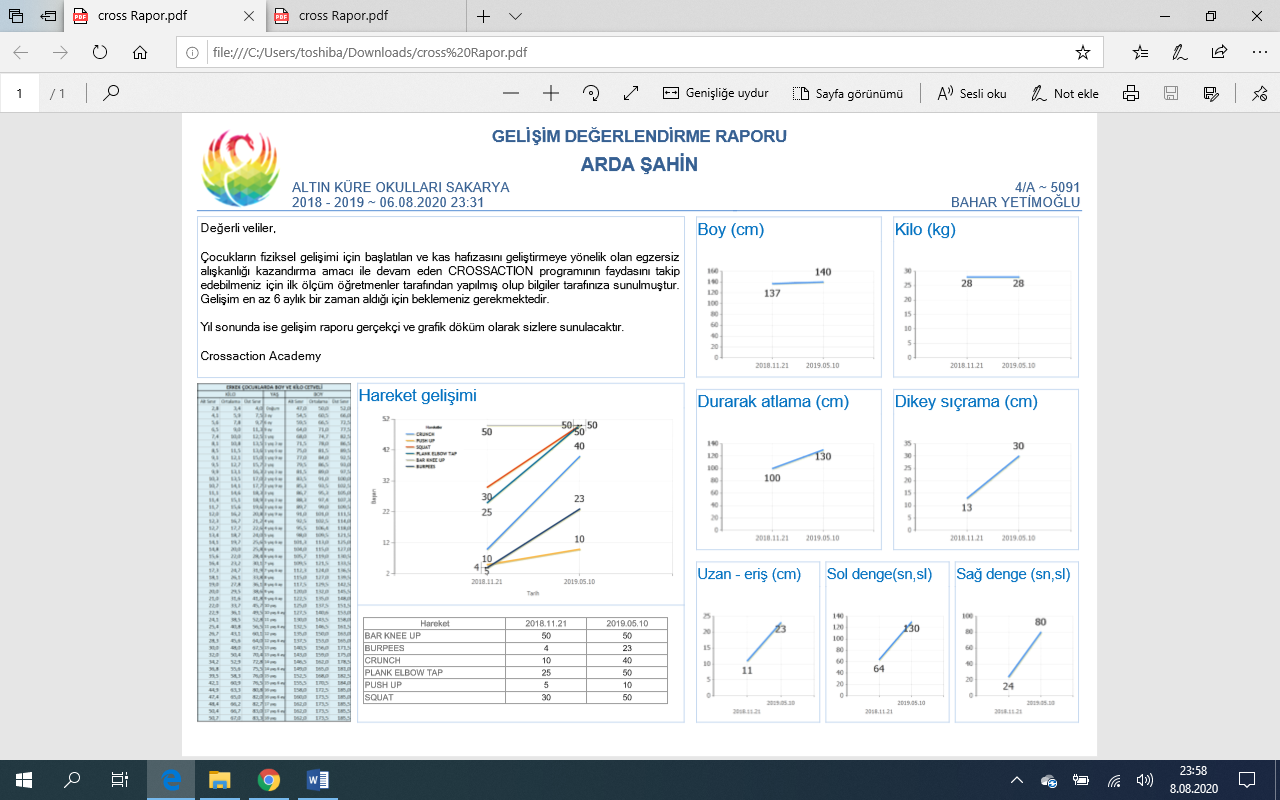Viewport: 1280px width, 800px height.
Task: Click Sağ denge (sn,sl) heading
Action: coord(1014,574)
